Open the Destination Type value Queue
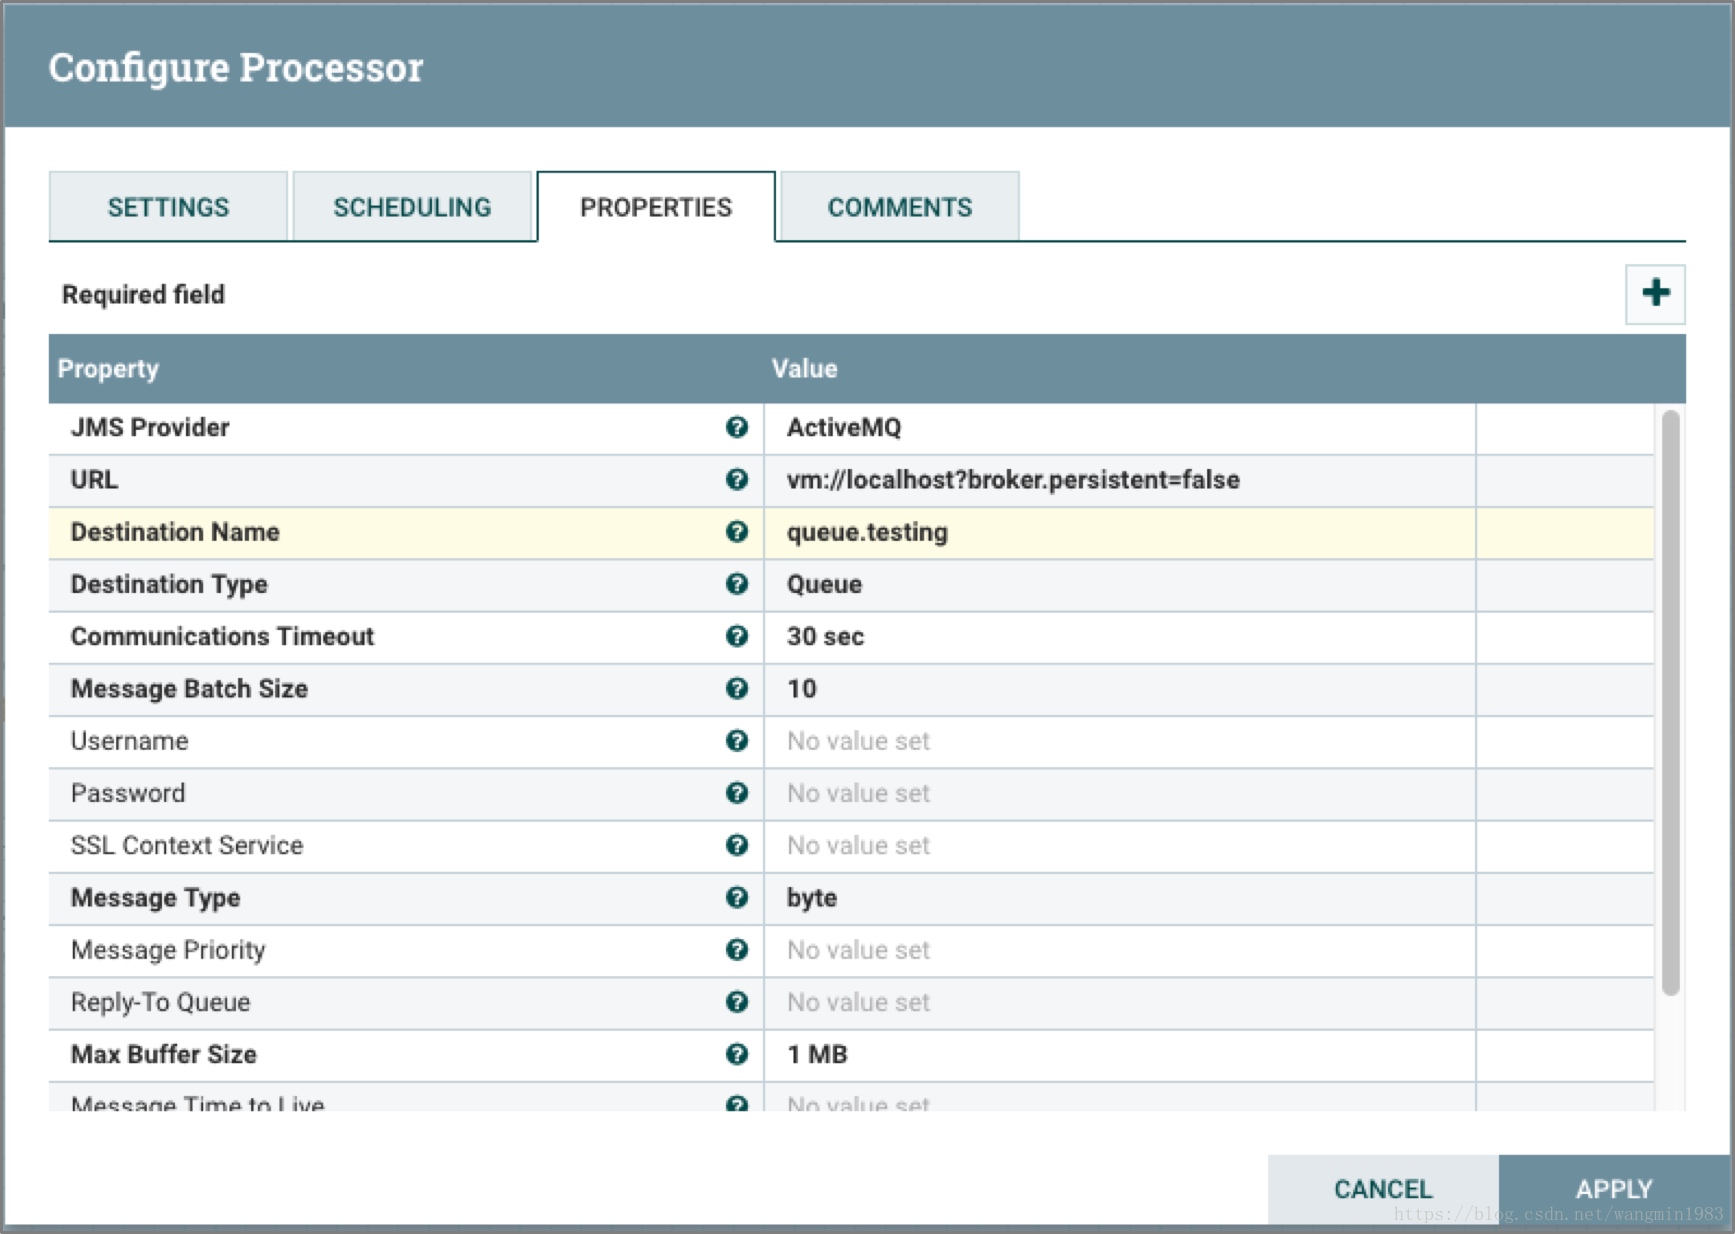This screenshot has height=1234, width=1735. 1120,585
